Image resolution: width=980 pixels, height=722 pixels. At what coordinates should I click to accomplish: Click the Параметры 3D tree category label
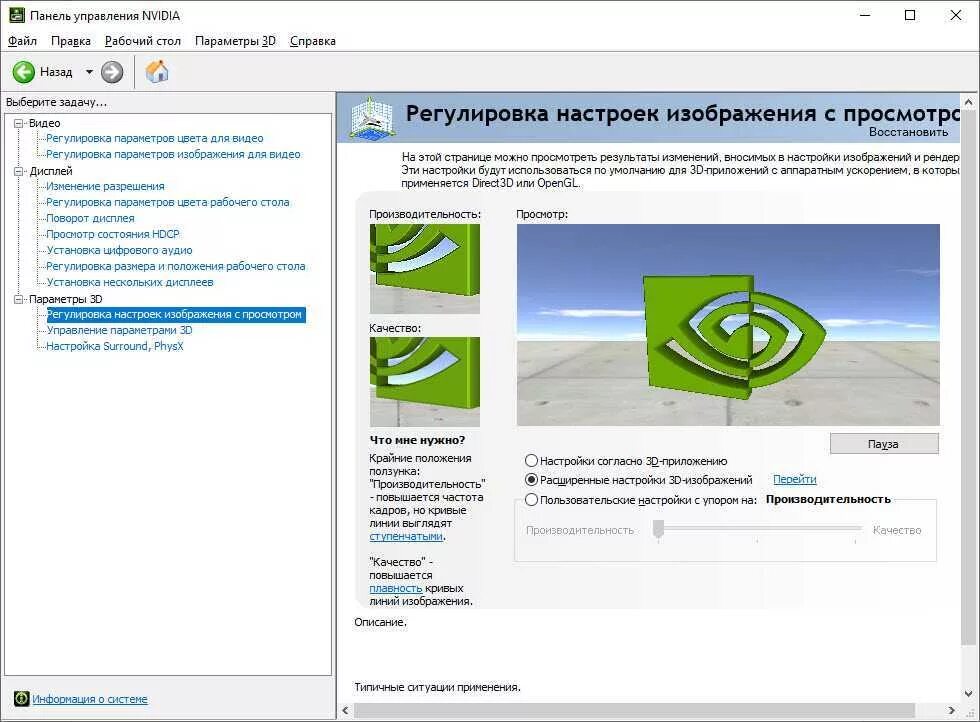pos(66,299)
